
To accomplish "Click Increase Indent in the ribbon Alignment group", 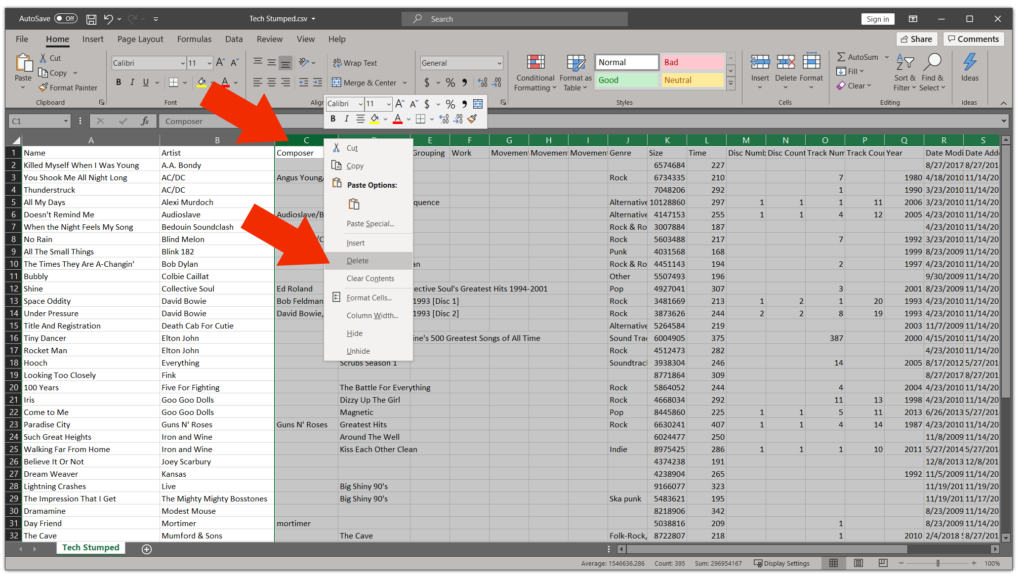I will (317, 82).
